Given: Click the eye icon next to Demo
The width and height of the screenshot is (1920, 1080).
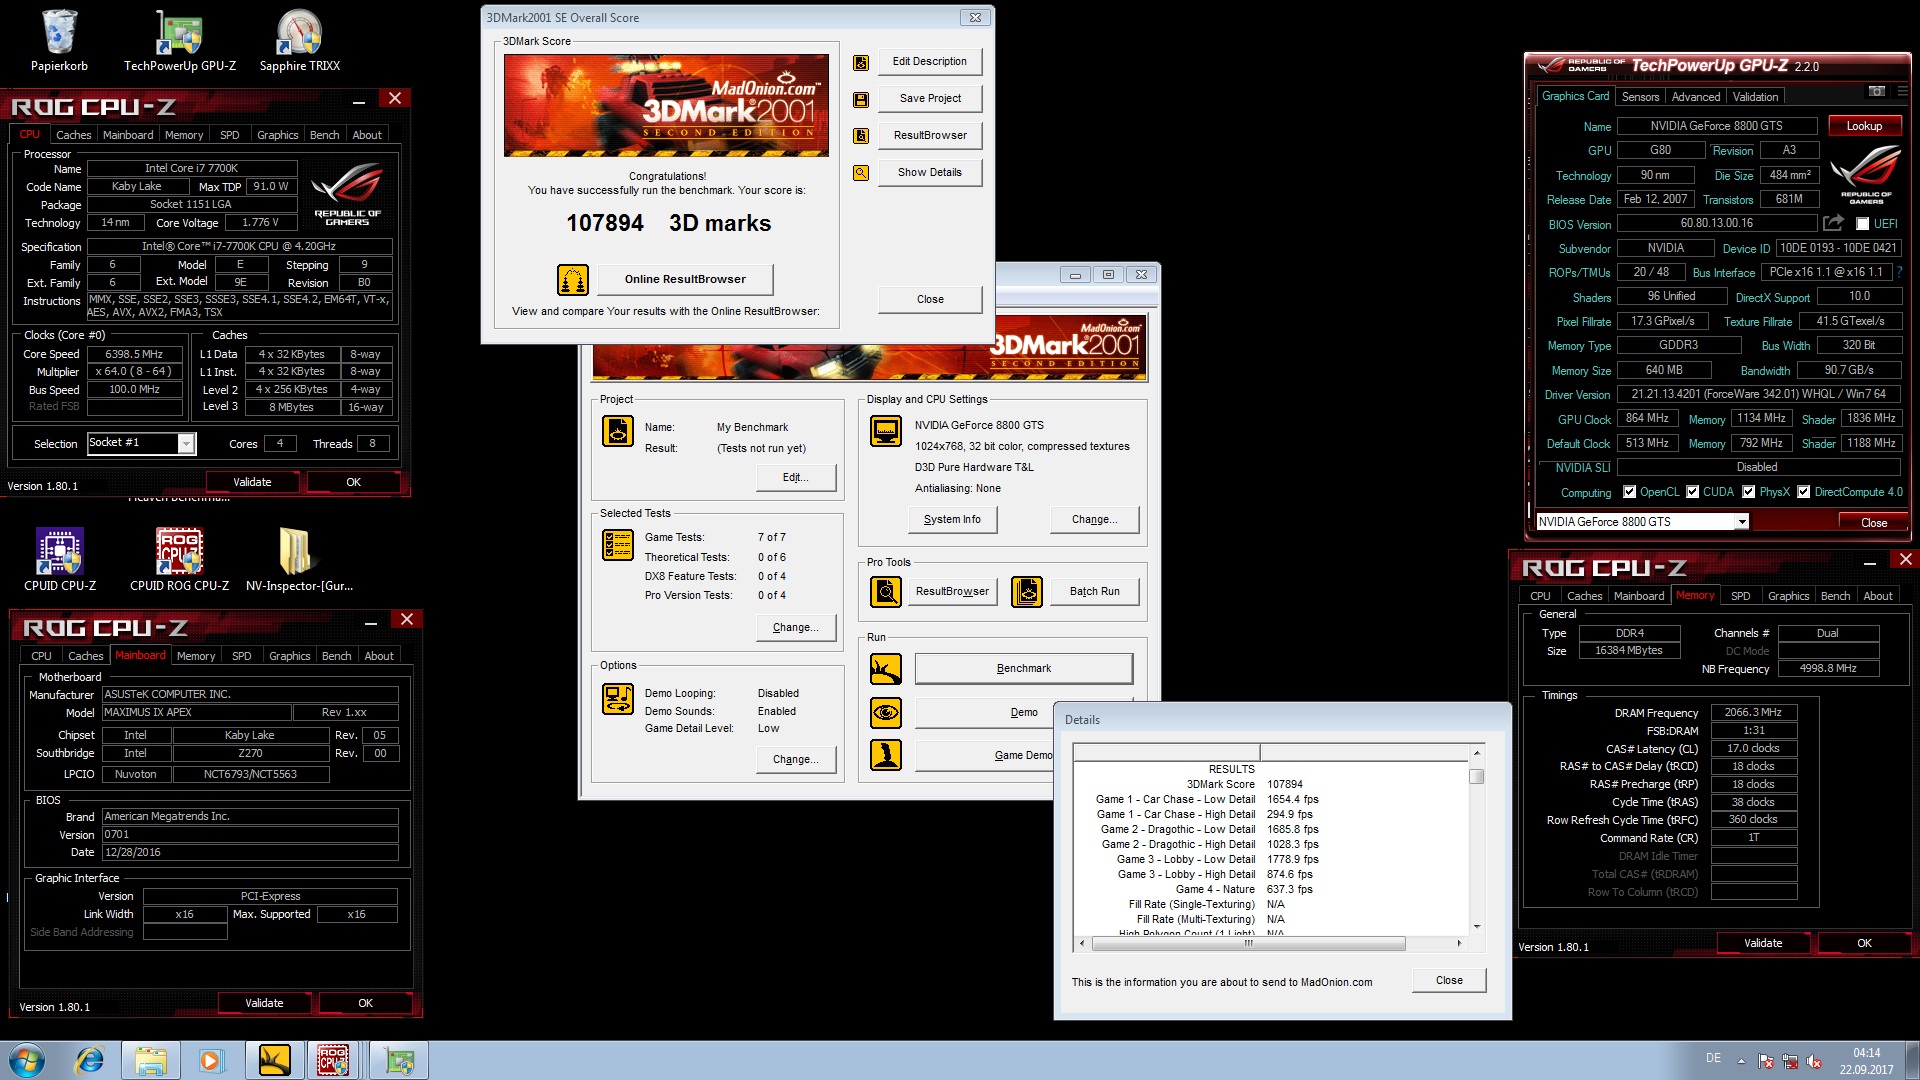Looking at the screenshot, I should tap(886, 713).
